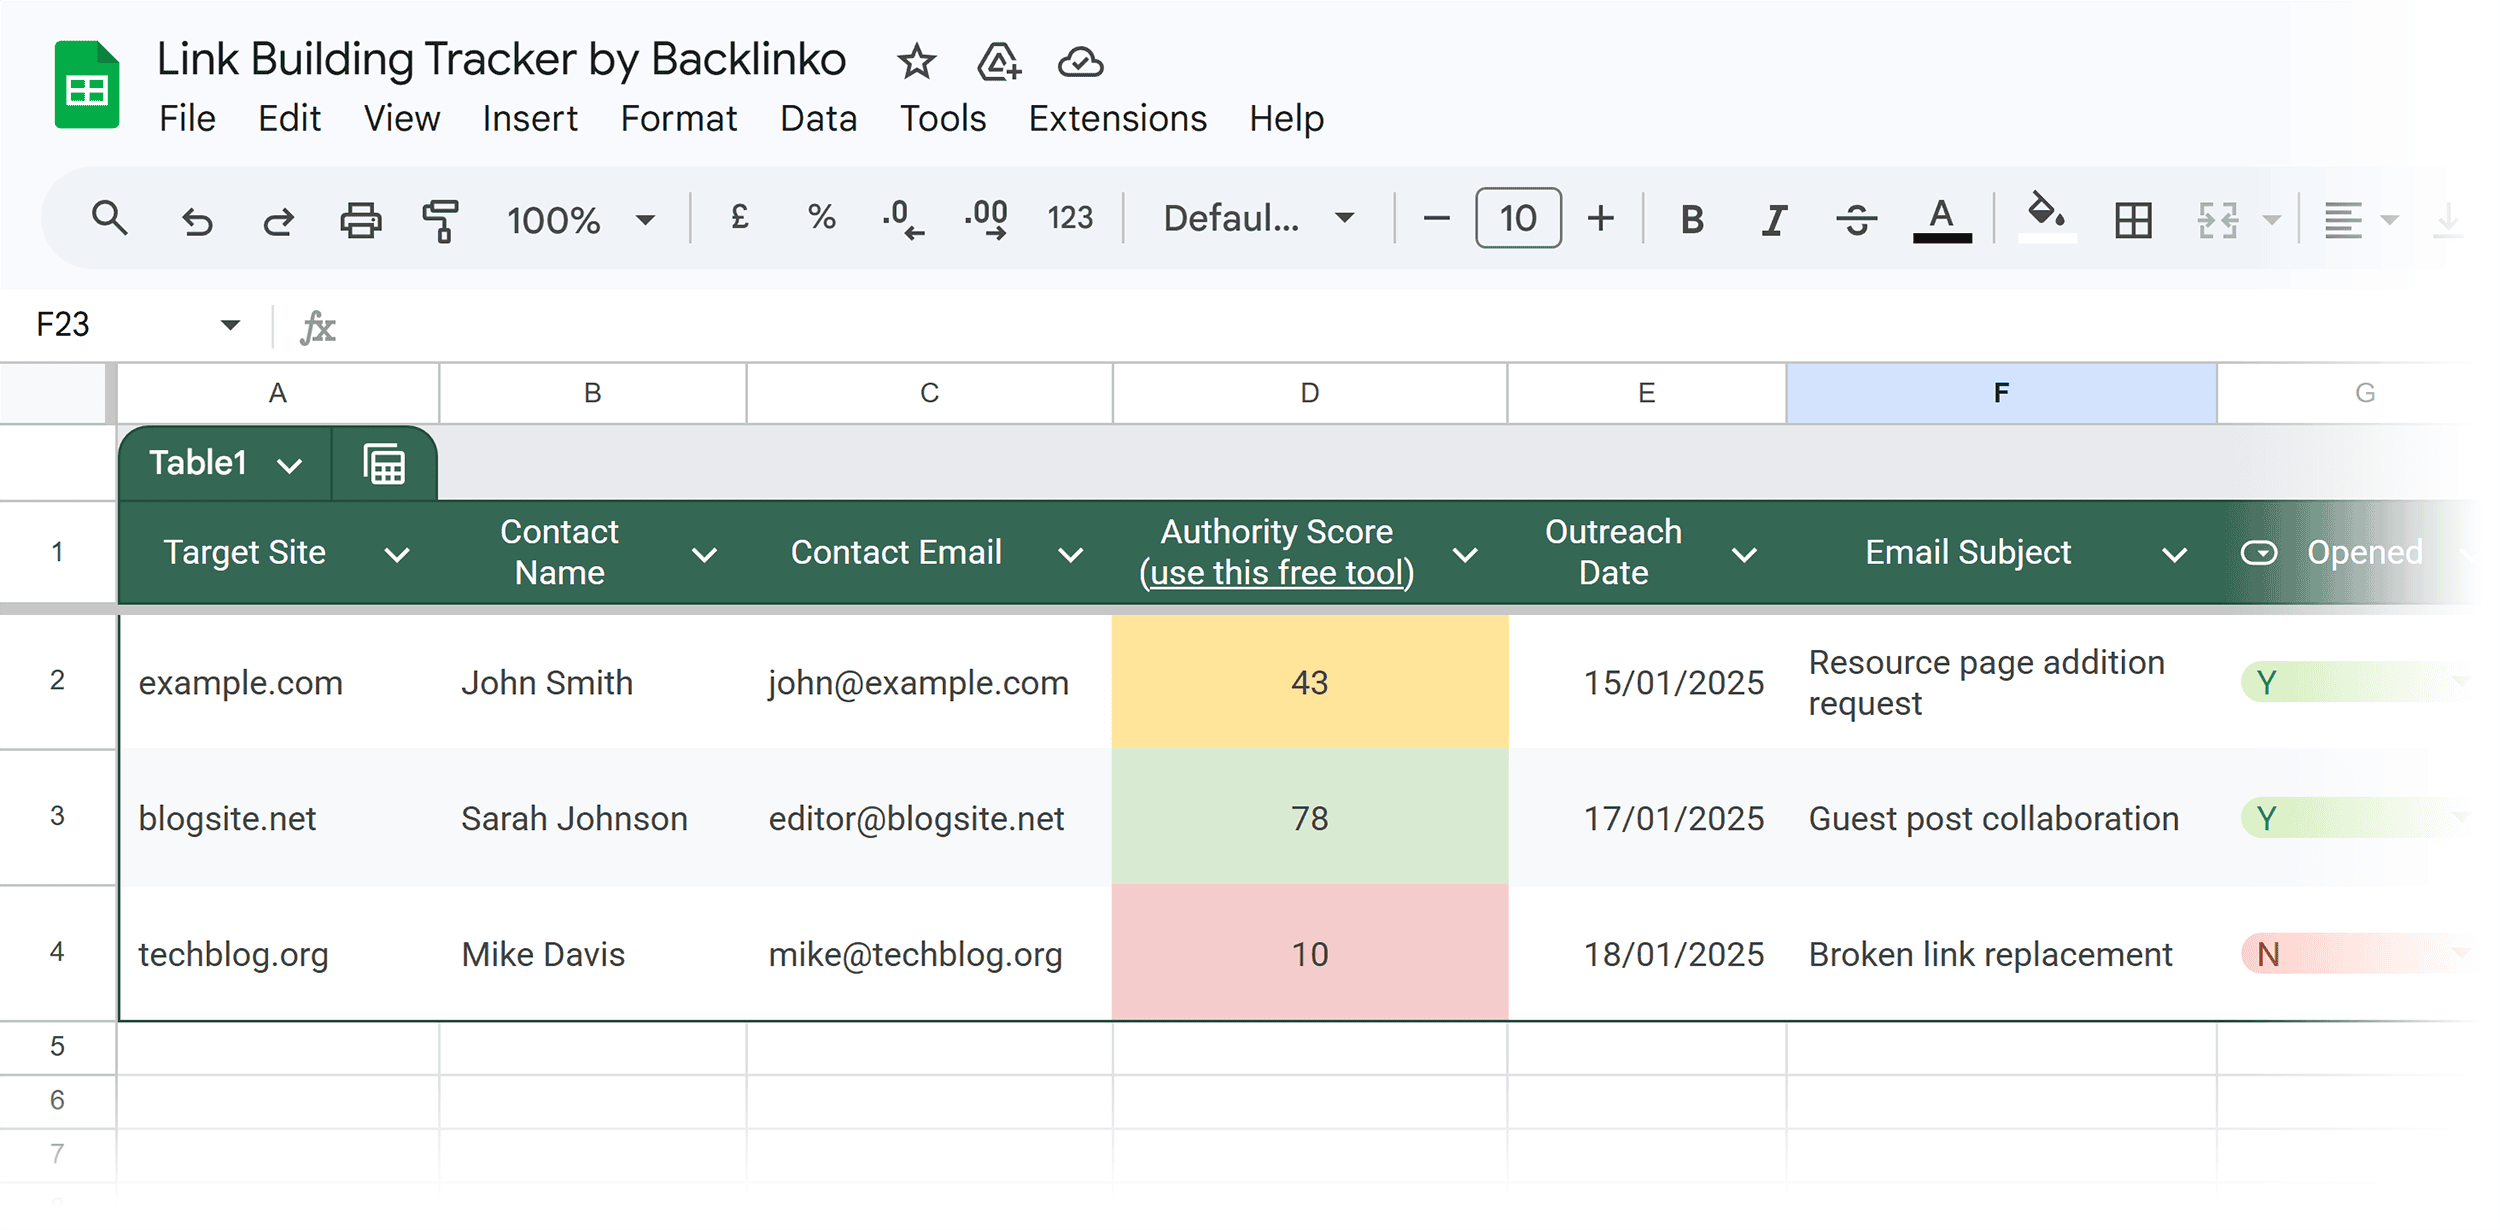Open the search in the menus tool
This screenshot has height=1230, width=2500.
[x=110, y=219]
